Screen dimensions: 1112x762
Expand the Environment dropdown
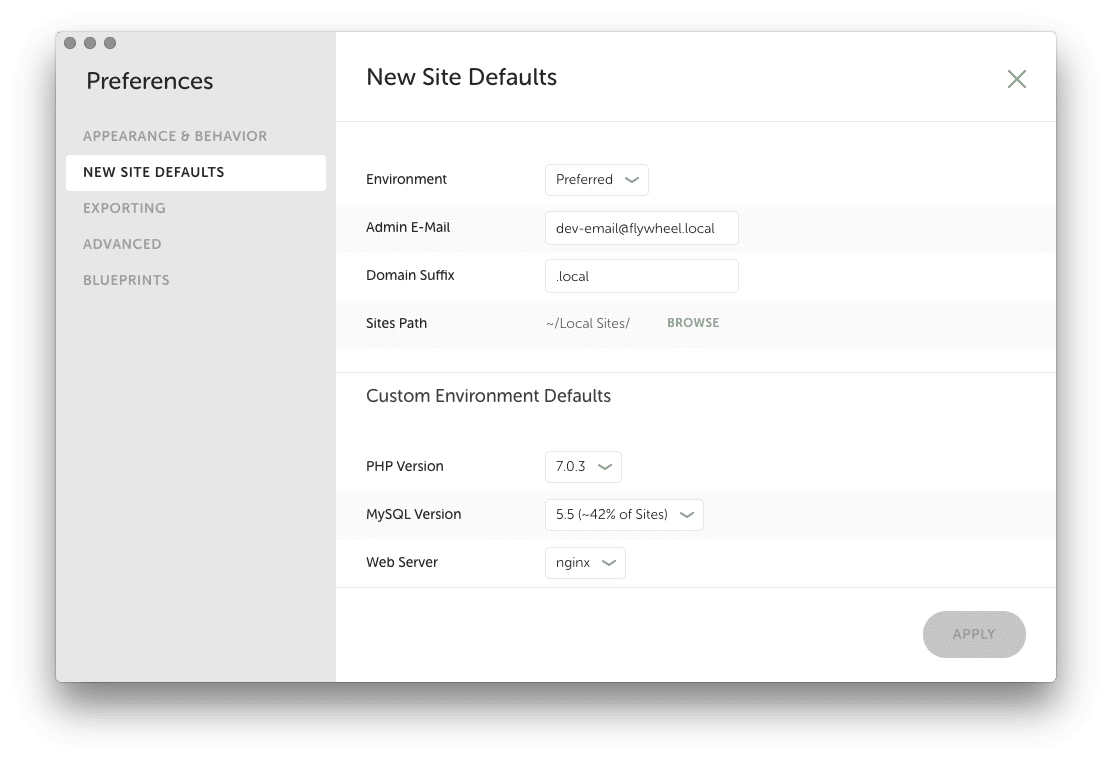coord(596,180)
